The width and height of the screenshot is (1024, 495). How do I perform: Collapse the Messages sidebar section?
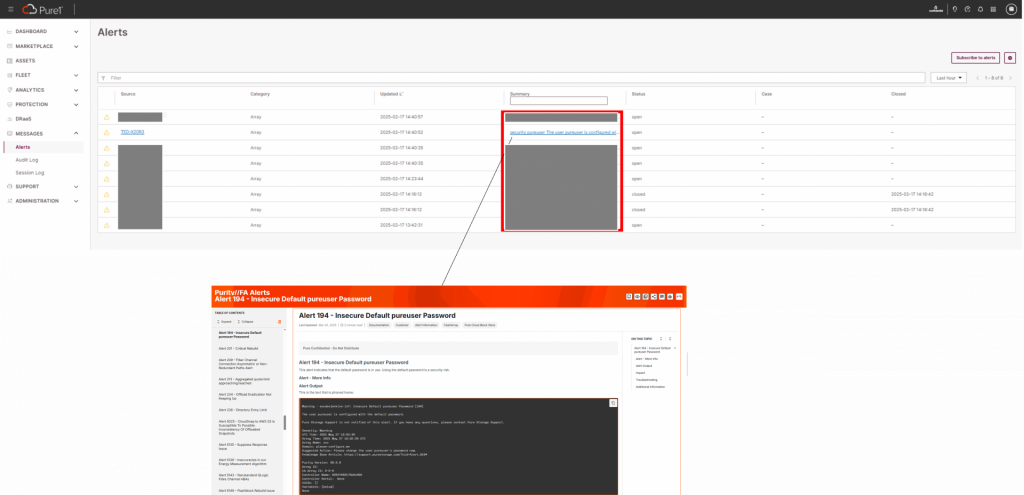77,133
